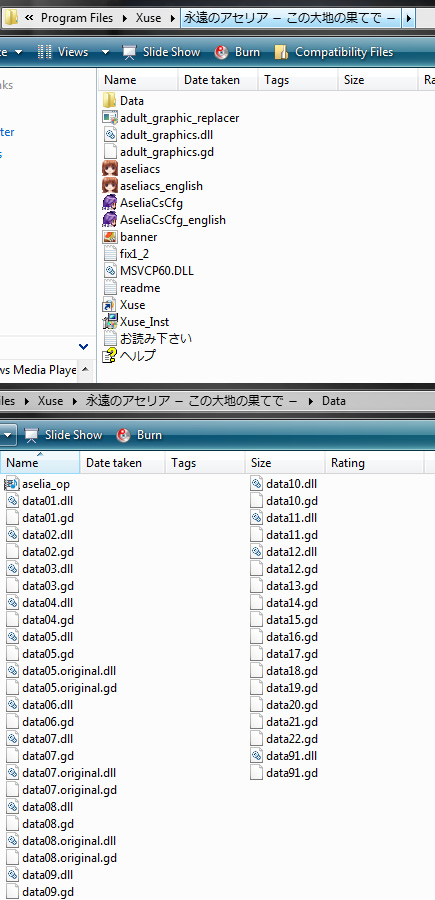Viewport: 435px width, 900px height.
Task: Select data06.dll file
Action: [40, 705]
